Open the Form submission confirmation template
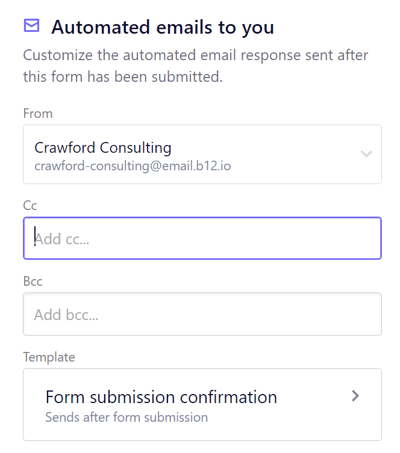Viewport: 400px width, 453px height. [x=202, y=404]
